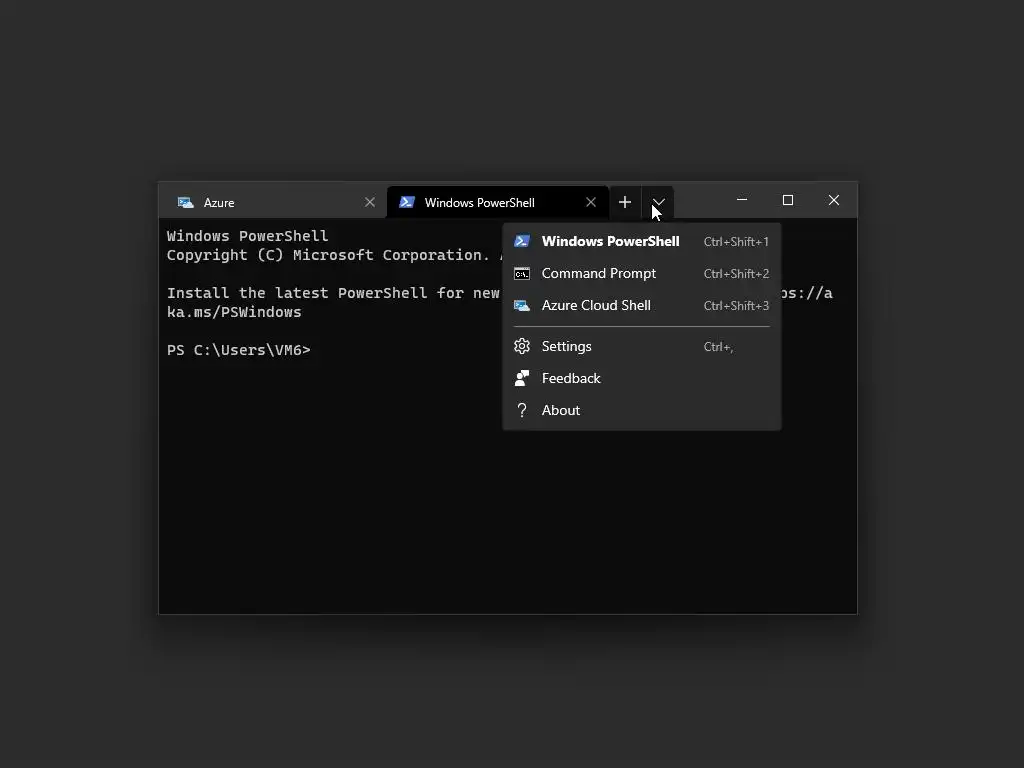Click the Ctrl+Shift+2 shortcut label
1024x768 pixels.
[x=736, y=274]
